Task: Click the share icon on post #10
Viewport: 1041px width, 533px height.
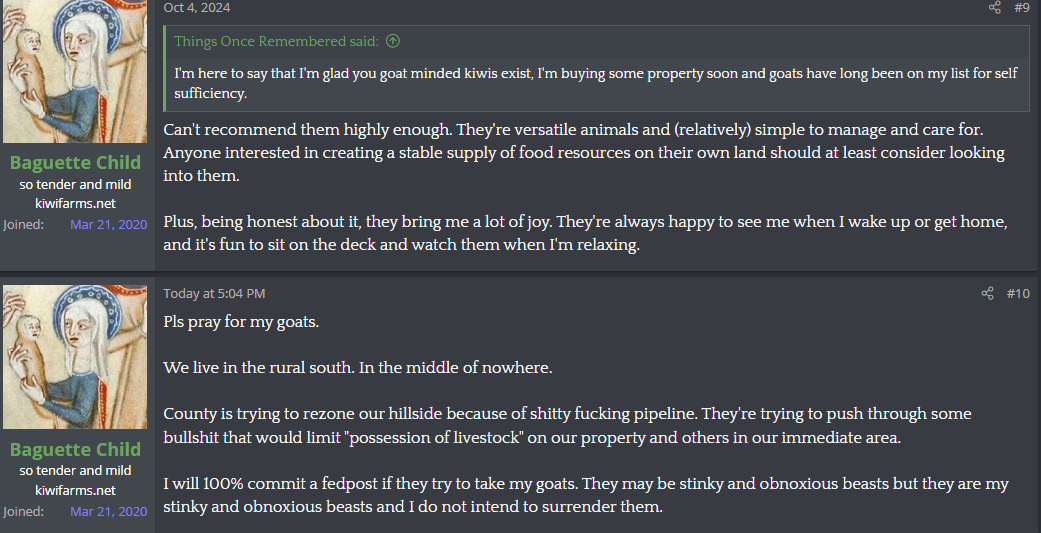Action: [x=987, y=293]
